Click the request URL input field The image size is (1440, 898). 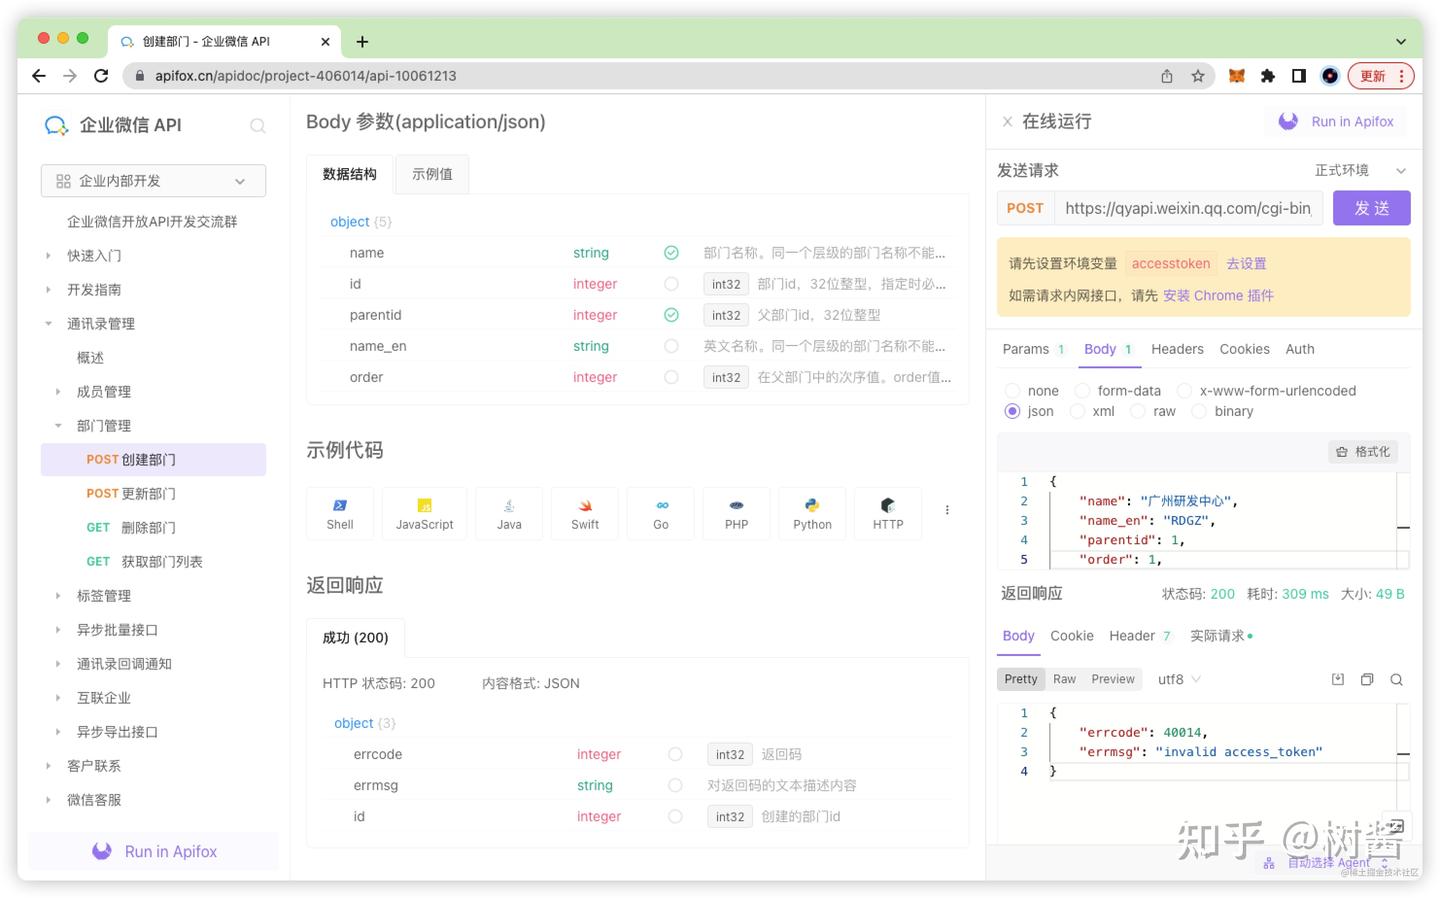1189,208
